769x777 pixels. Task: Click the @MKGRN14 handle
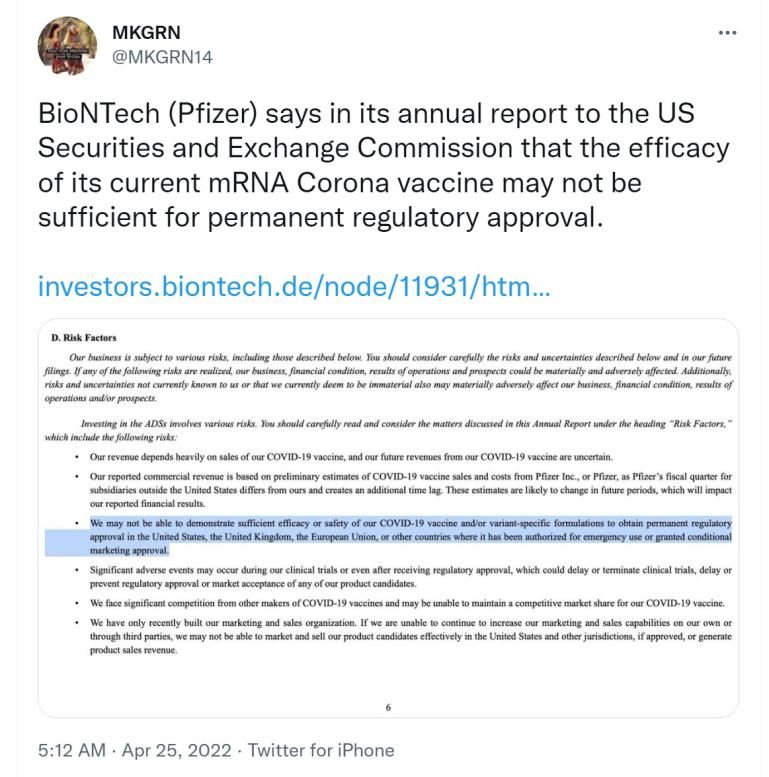point(162,57)
